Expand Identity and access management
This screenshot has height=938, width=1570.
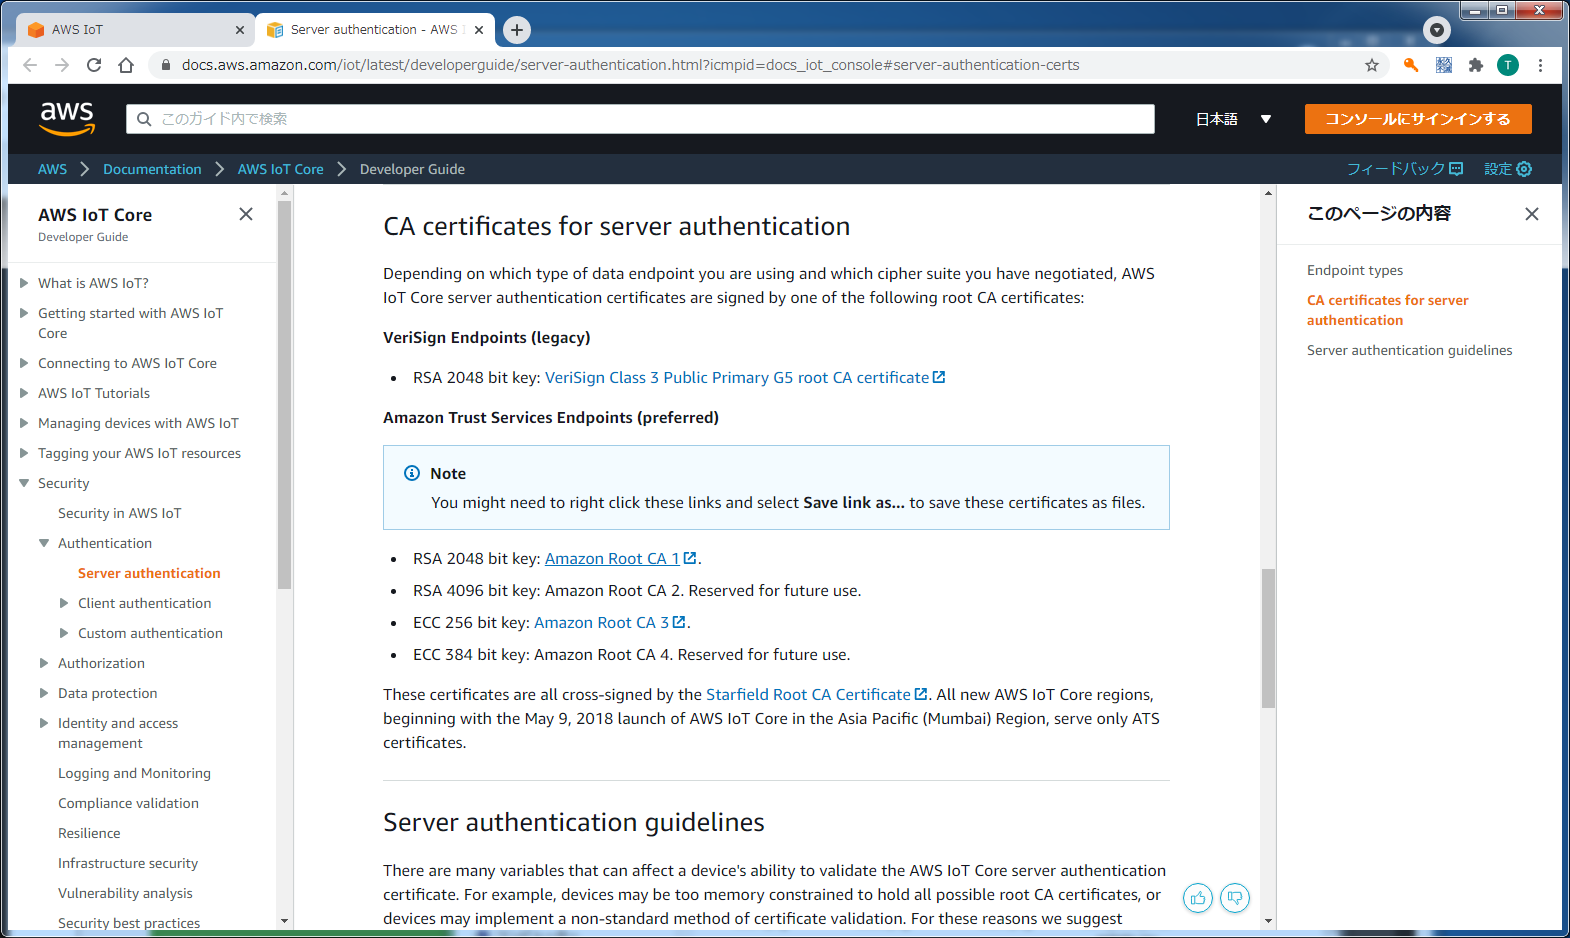coord(44,723)
